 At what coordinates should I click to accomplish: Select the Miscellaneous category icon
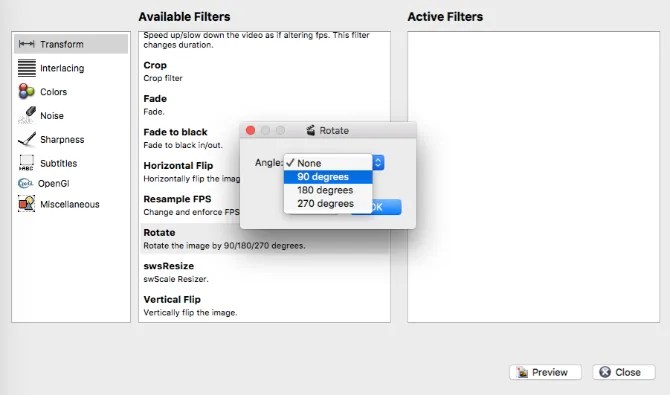point(26,204)
